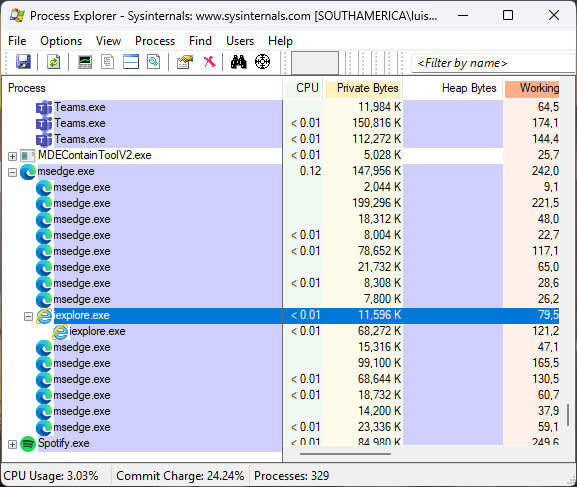
Task: Toggle the Show Lower Pane toolbar icon
Action: click(131, 62)
